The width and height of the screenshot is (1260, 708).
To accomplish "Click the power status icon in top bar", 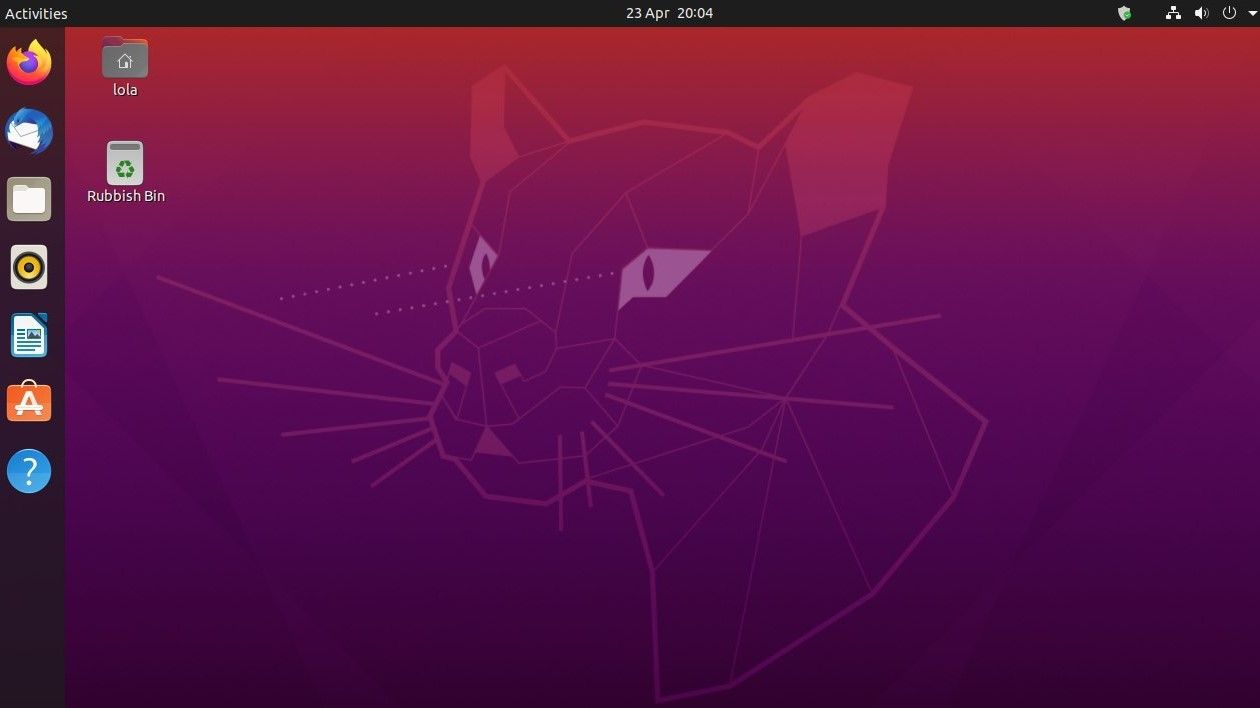I will [x=1228, y=13].
